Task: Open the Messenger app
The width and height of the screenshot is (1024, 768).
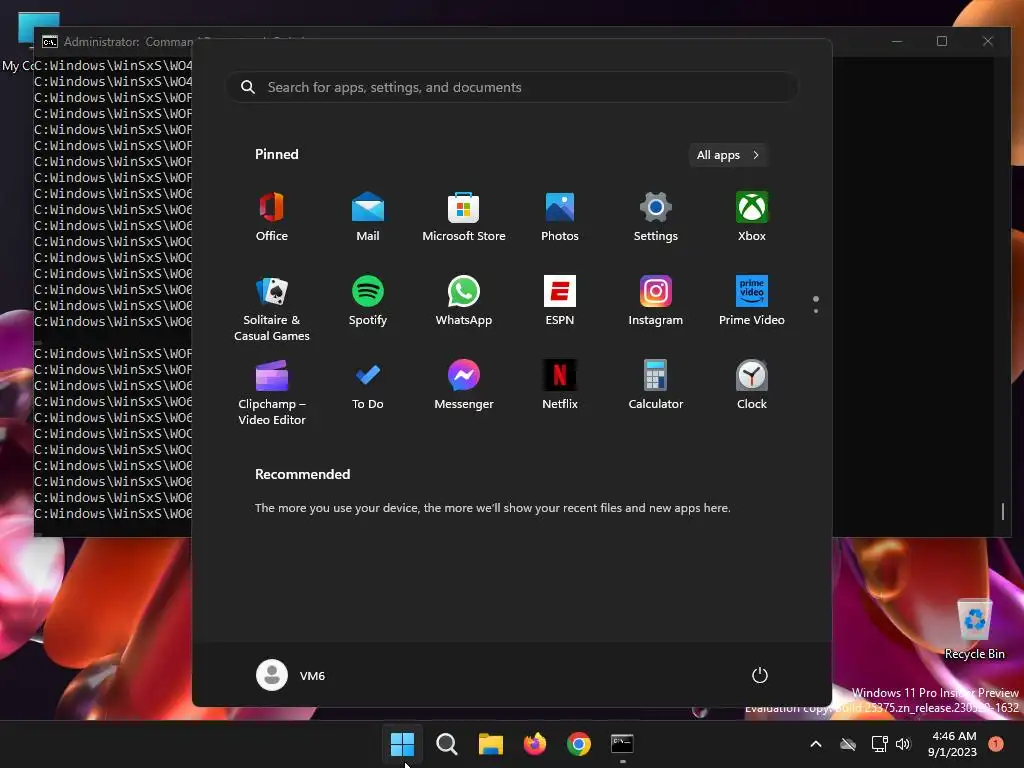Action: pyautogui.click(x=464, y=386)
